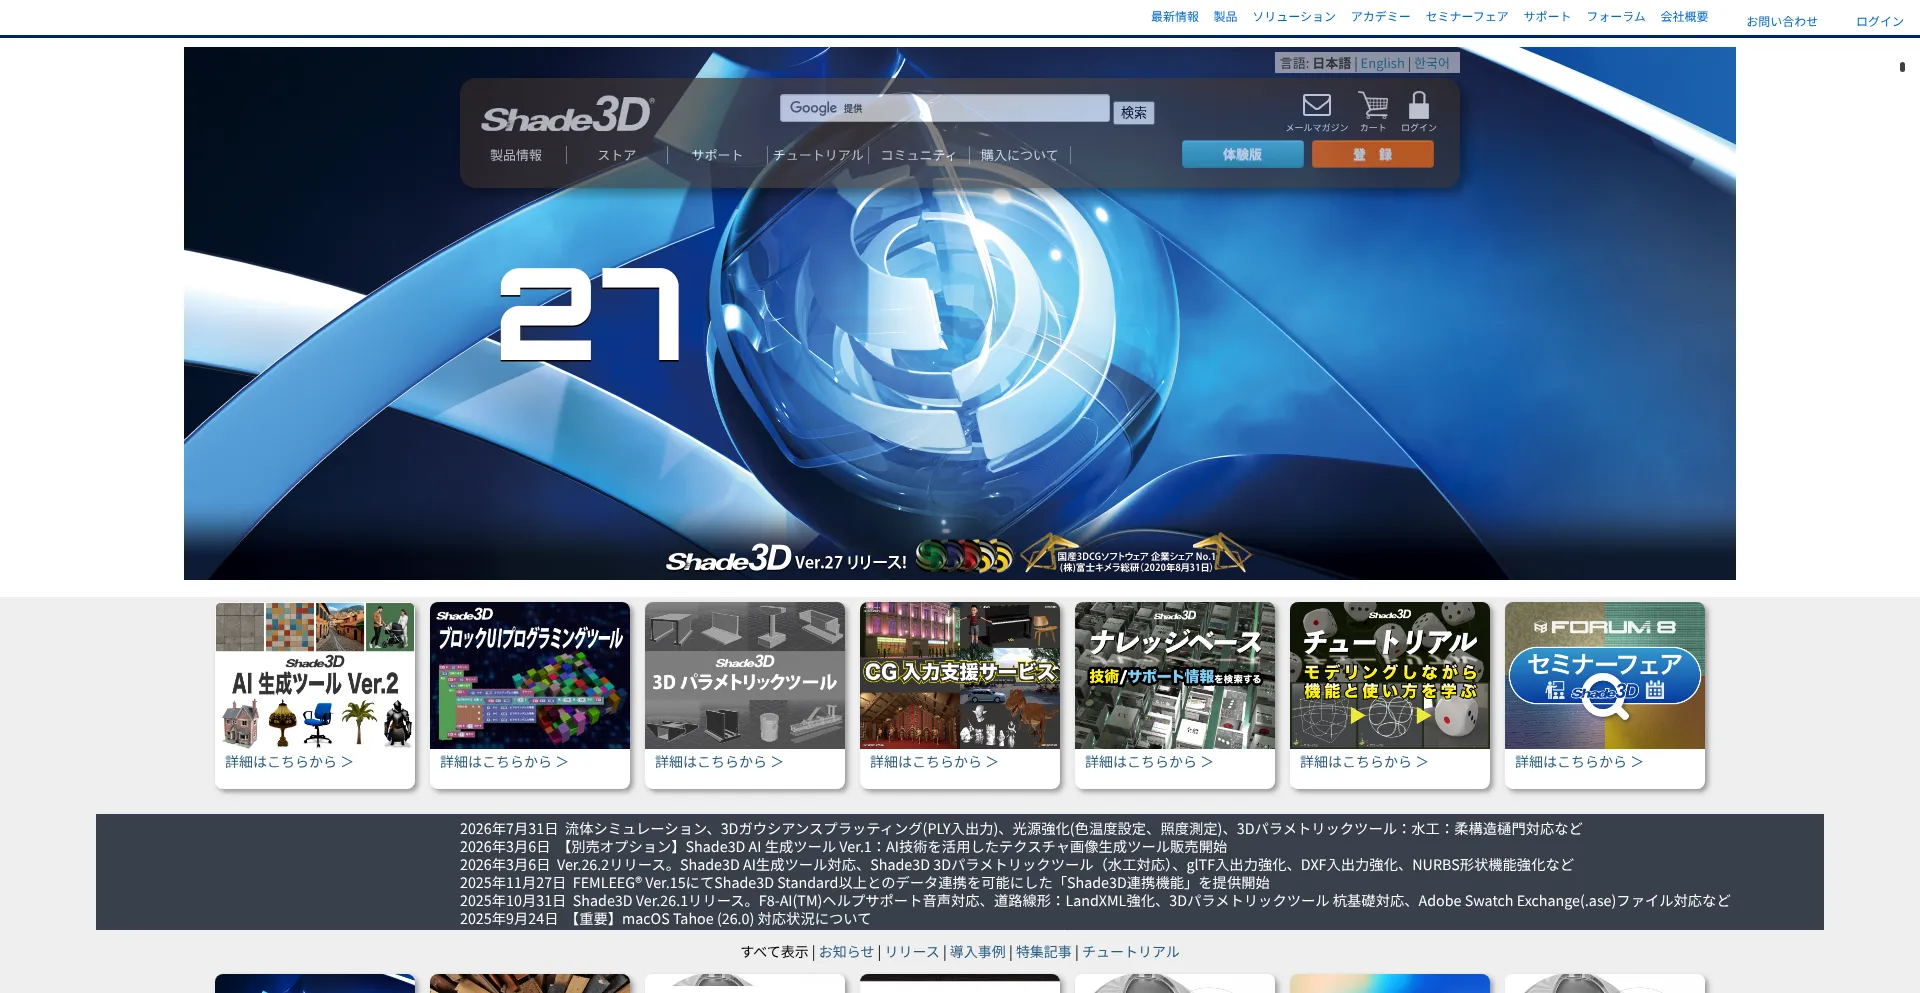Image resolution: width=1920 pixels, height=993 pixels.
Task: Click the Google search input field
Action: (944, 108)
